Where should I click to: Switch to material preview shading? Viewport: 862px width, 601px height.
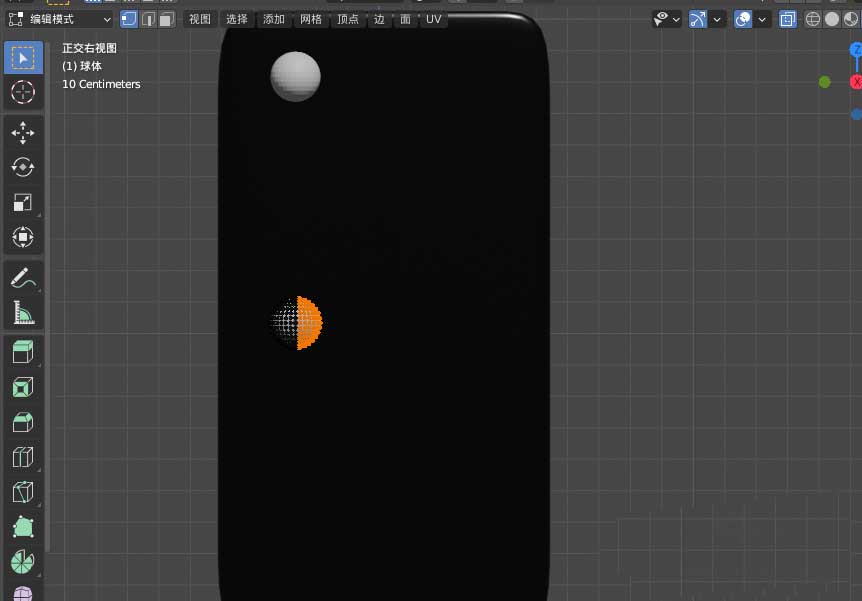(x=851, y=19)
